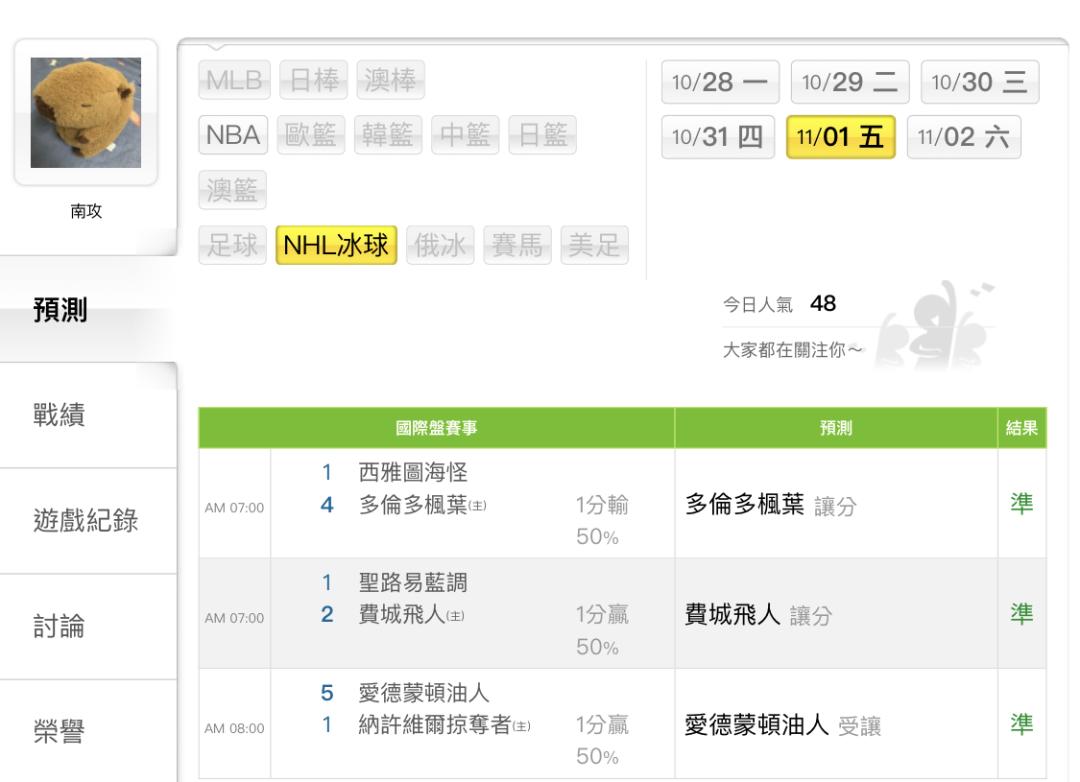This screenshot has height=782, width=1080.
Task: Select the MLB league filter
Action: coord(234,80)
